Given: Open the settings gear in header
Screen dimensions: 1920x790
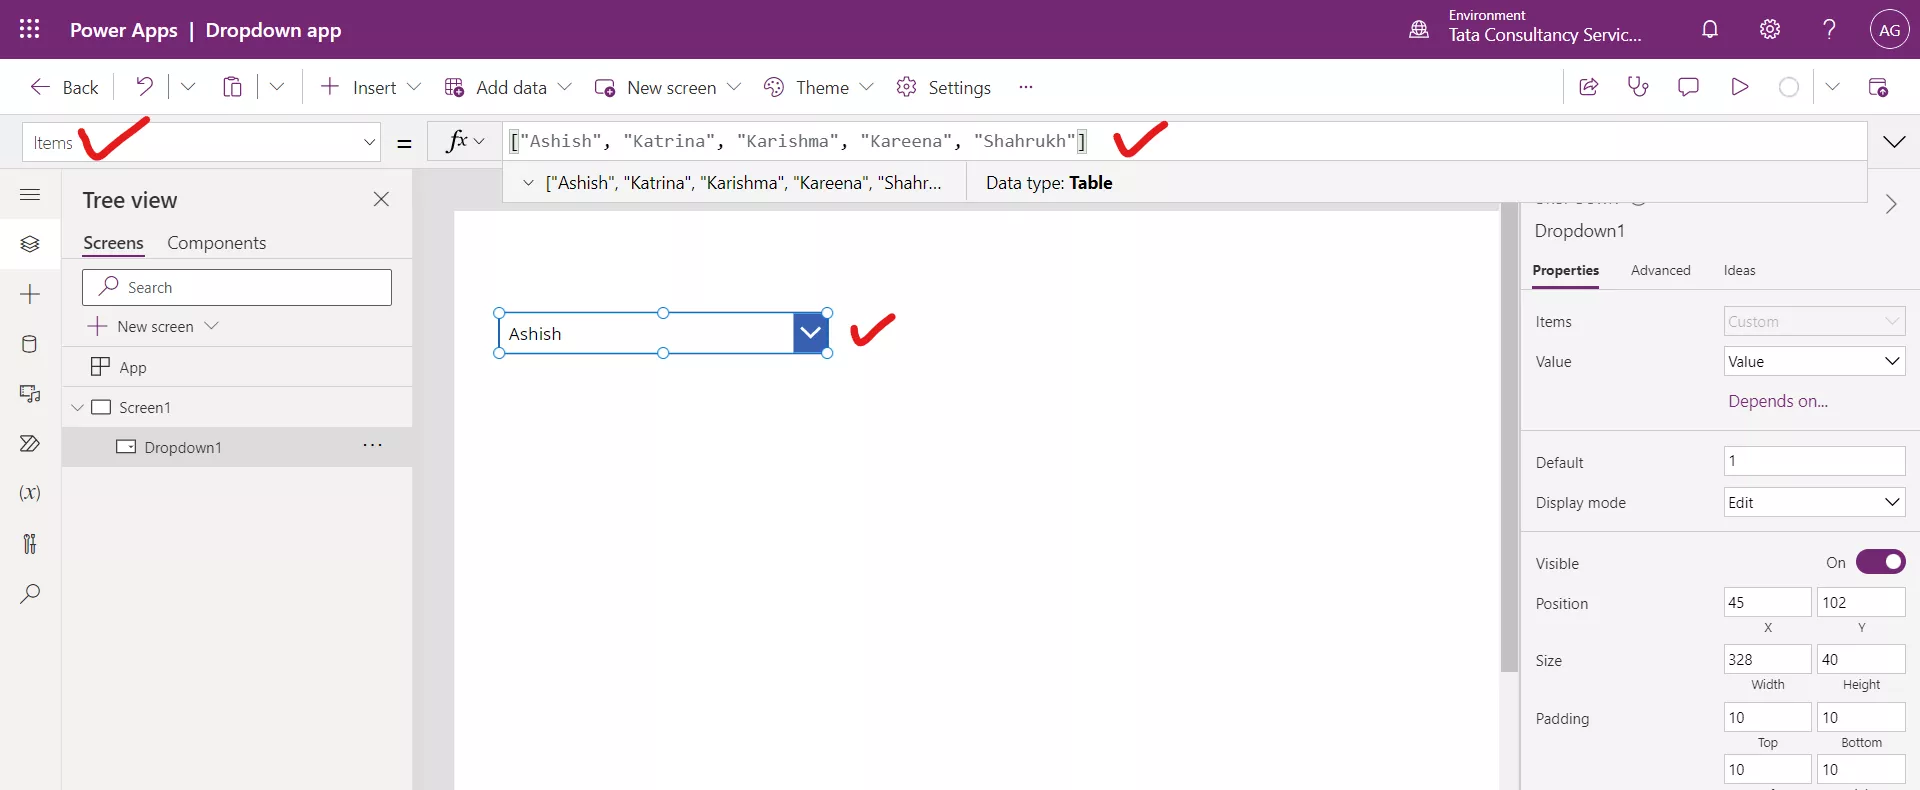Looking at the screenshot, I should coord(1770,29).
